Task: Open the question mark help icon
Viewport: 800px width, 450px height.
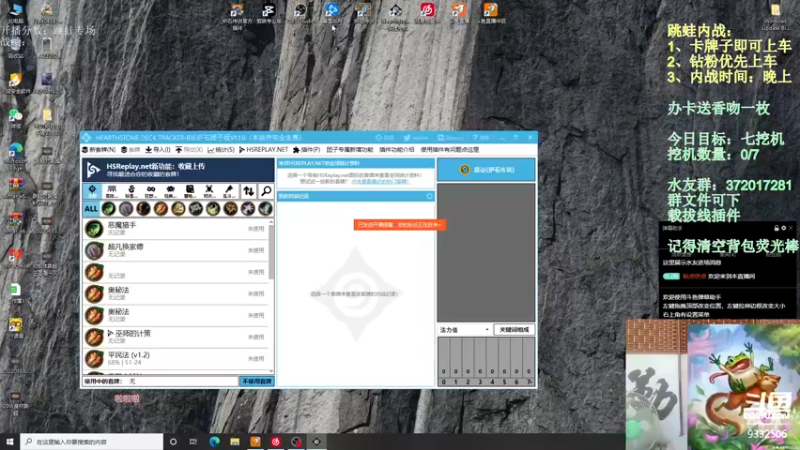Action: coord(474,138)
